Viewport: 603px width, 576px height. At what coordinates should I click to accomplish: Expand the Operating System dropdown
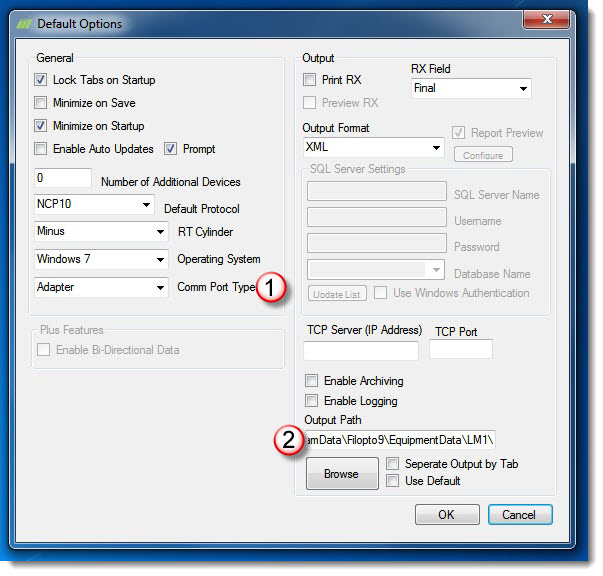(101, 259)
